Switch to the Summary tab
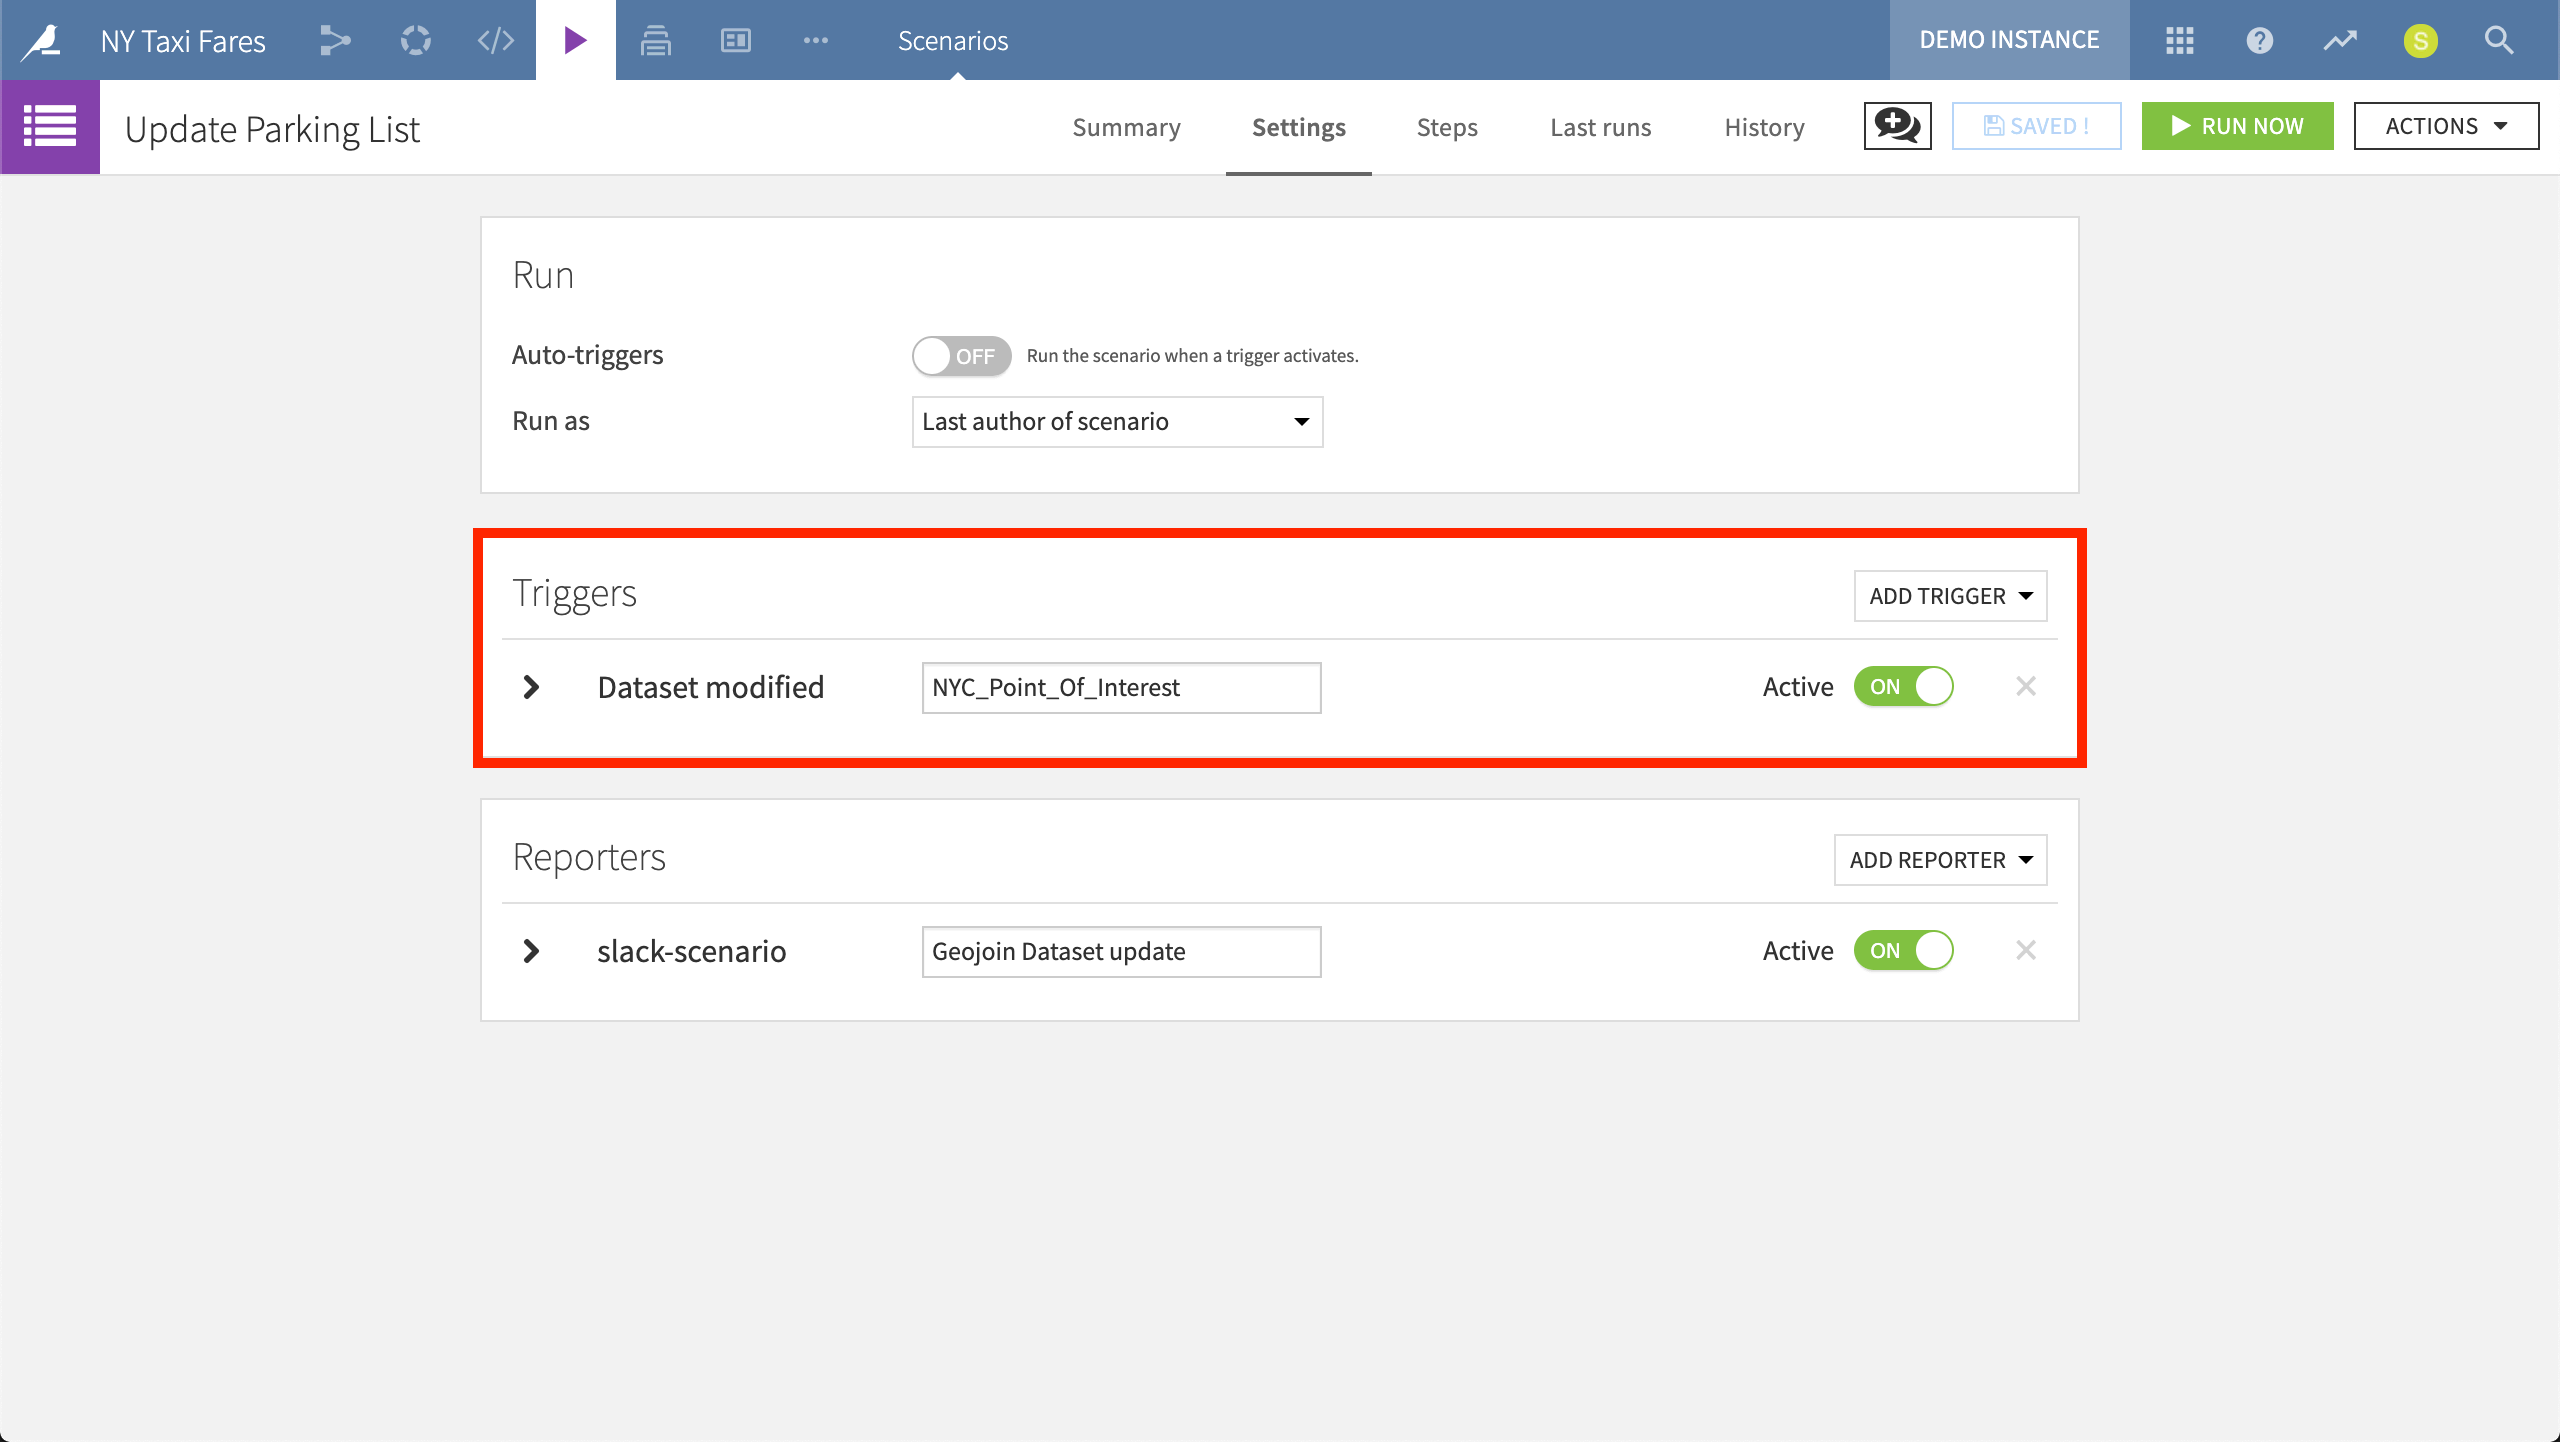The image size is (2560, 1442). coord(1126,127)
